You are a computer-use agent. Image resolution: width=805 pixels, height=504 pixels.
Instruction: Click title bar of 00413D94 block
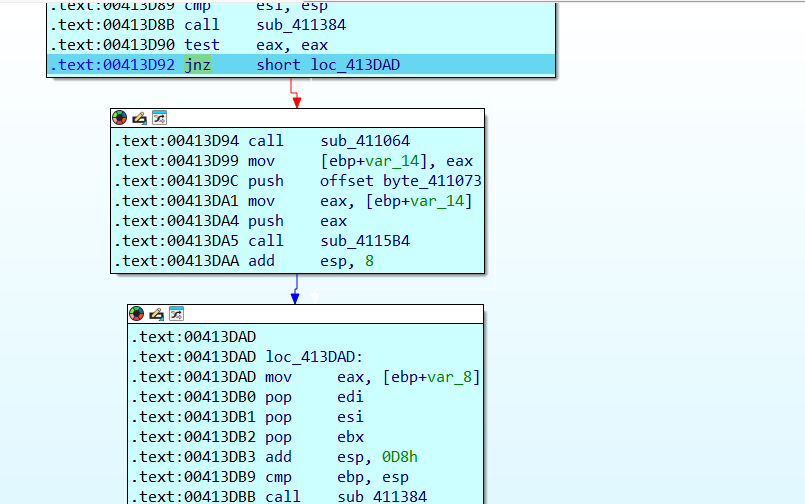click(297, 118)
